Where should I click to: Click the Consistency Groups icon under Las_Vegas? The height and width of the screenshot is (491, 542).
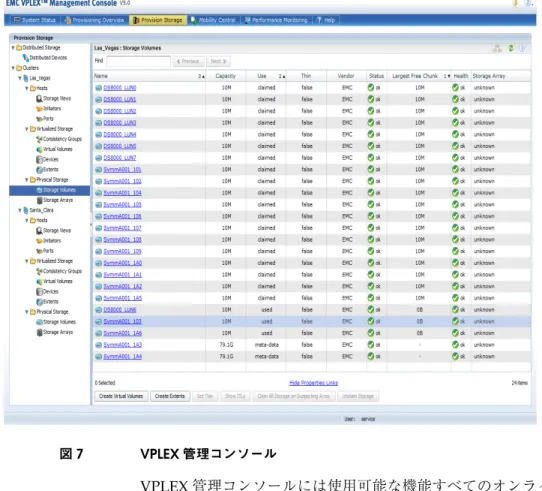click(39, 139)
